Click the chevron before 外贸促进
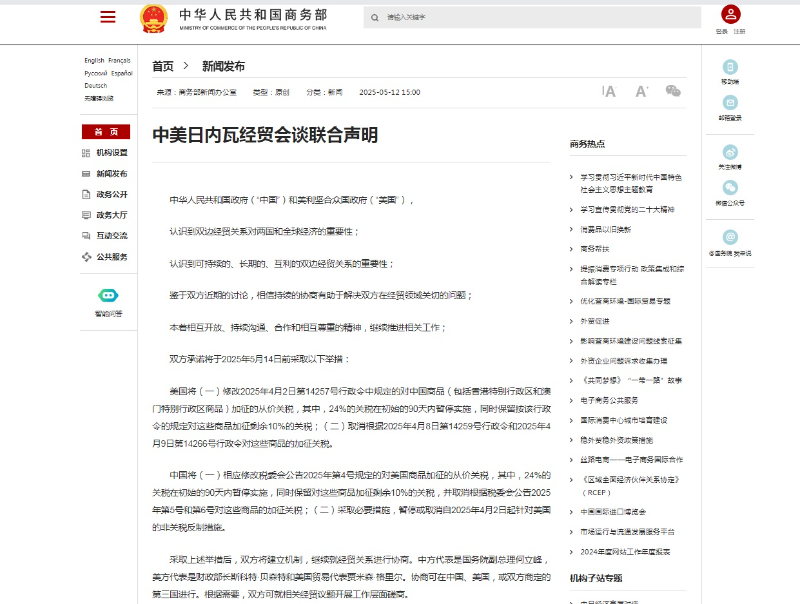 [x=571, y=321]
